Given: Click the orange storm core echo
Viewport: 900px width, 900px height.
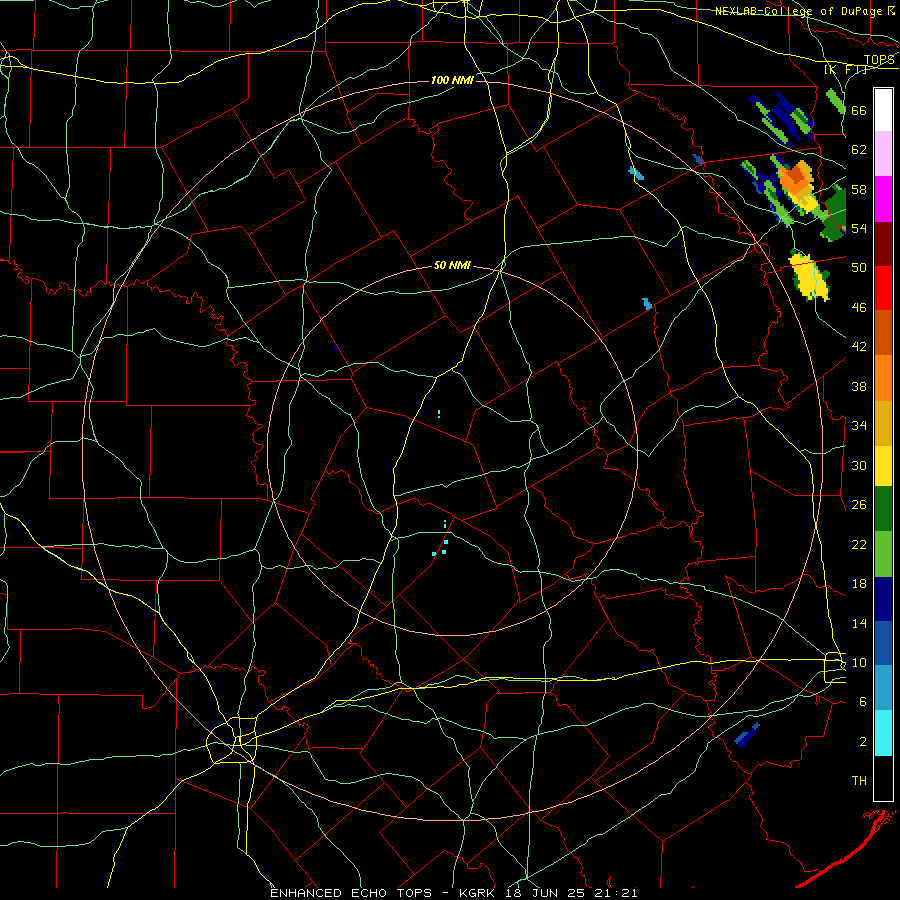Looking at the screenshot, I should click(795, 177).
